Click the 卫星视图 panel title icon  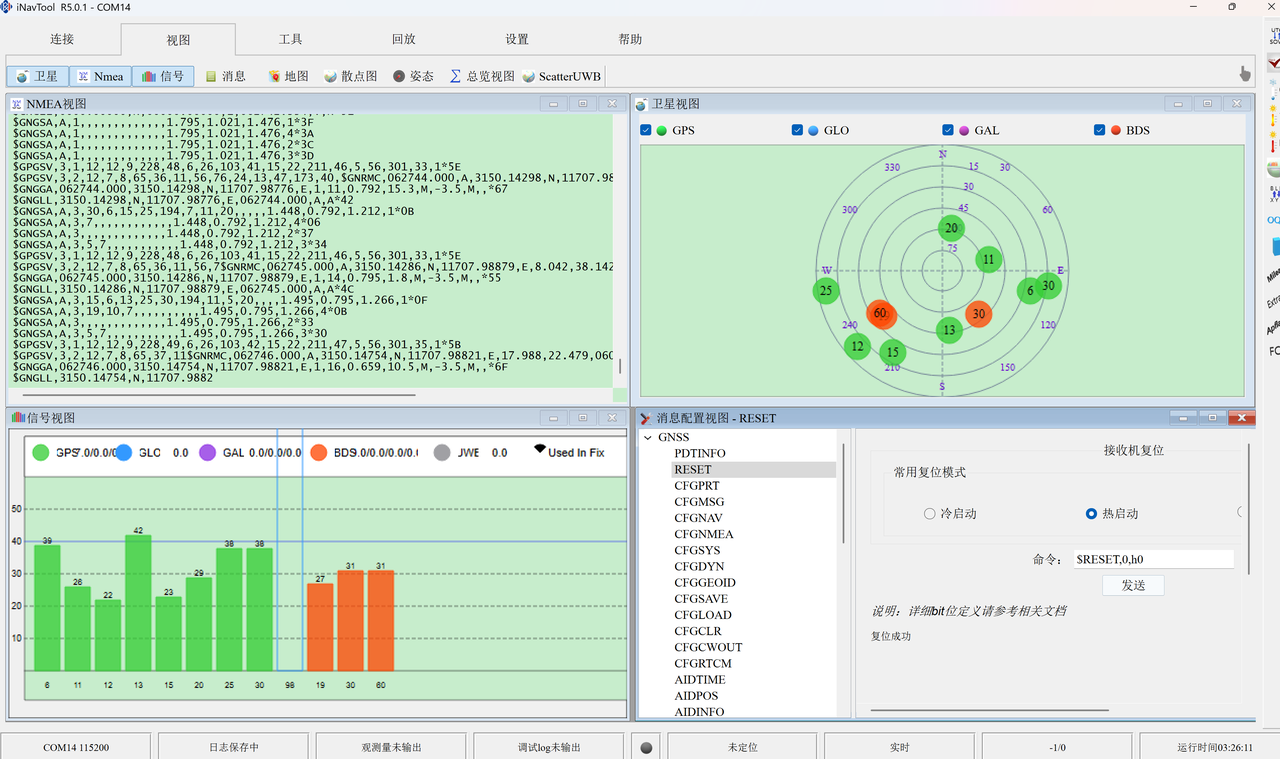(641, 104)
